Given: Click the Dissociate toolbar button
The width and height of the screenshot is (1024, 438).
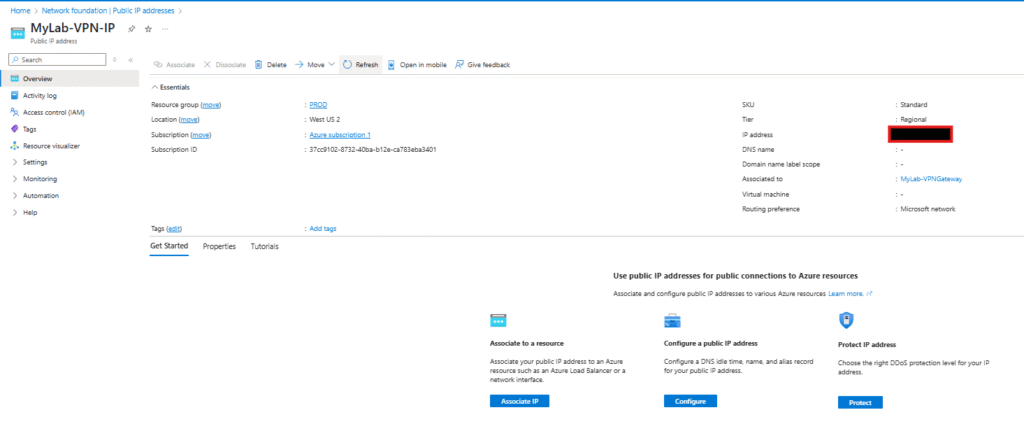Looking at the screenshot, I should tap(225, 65).
